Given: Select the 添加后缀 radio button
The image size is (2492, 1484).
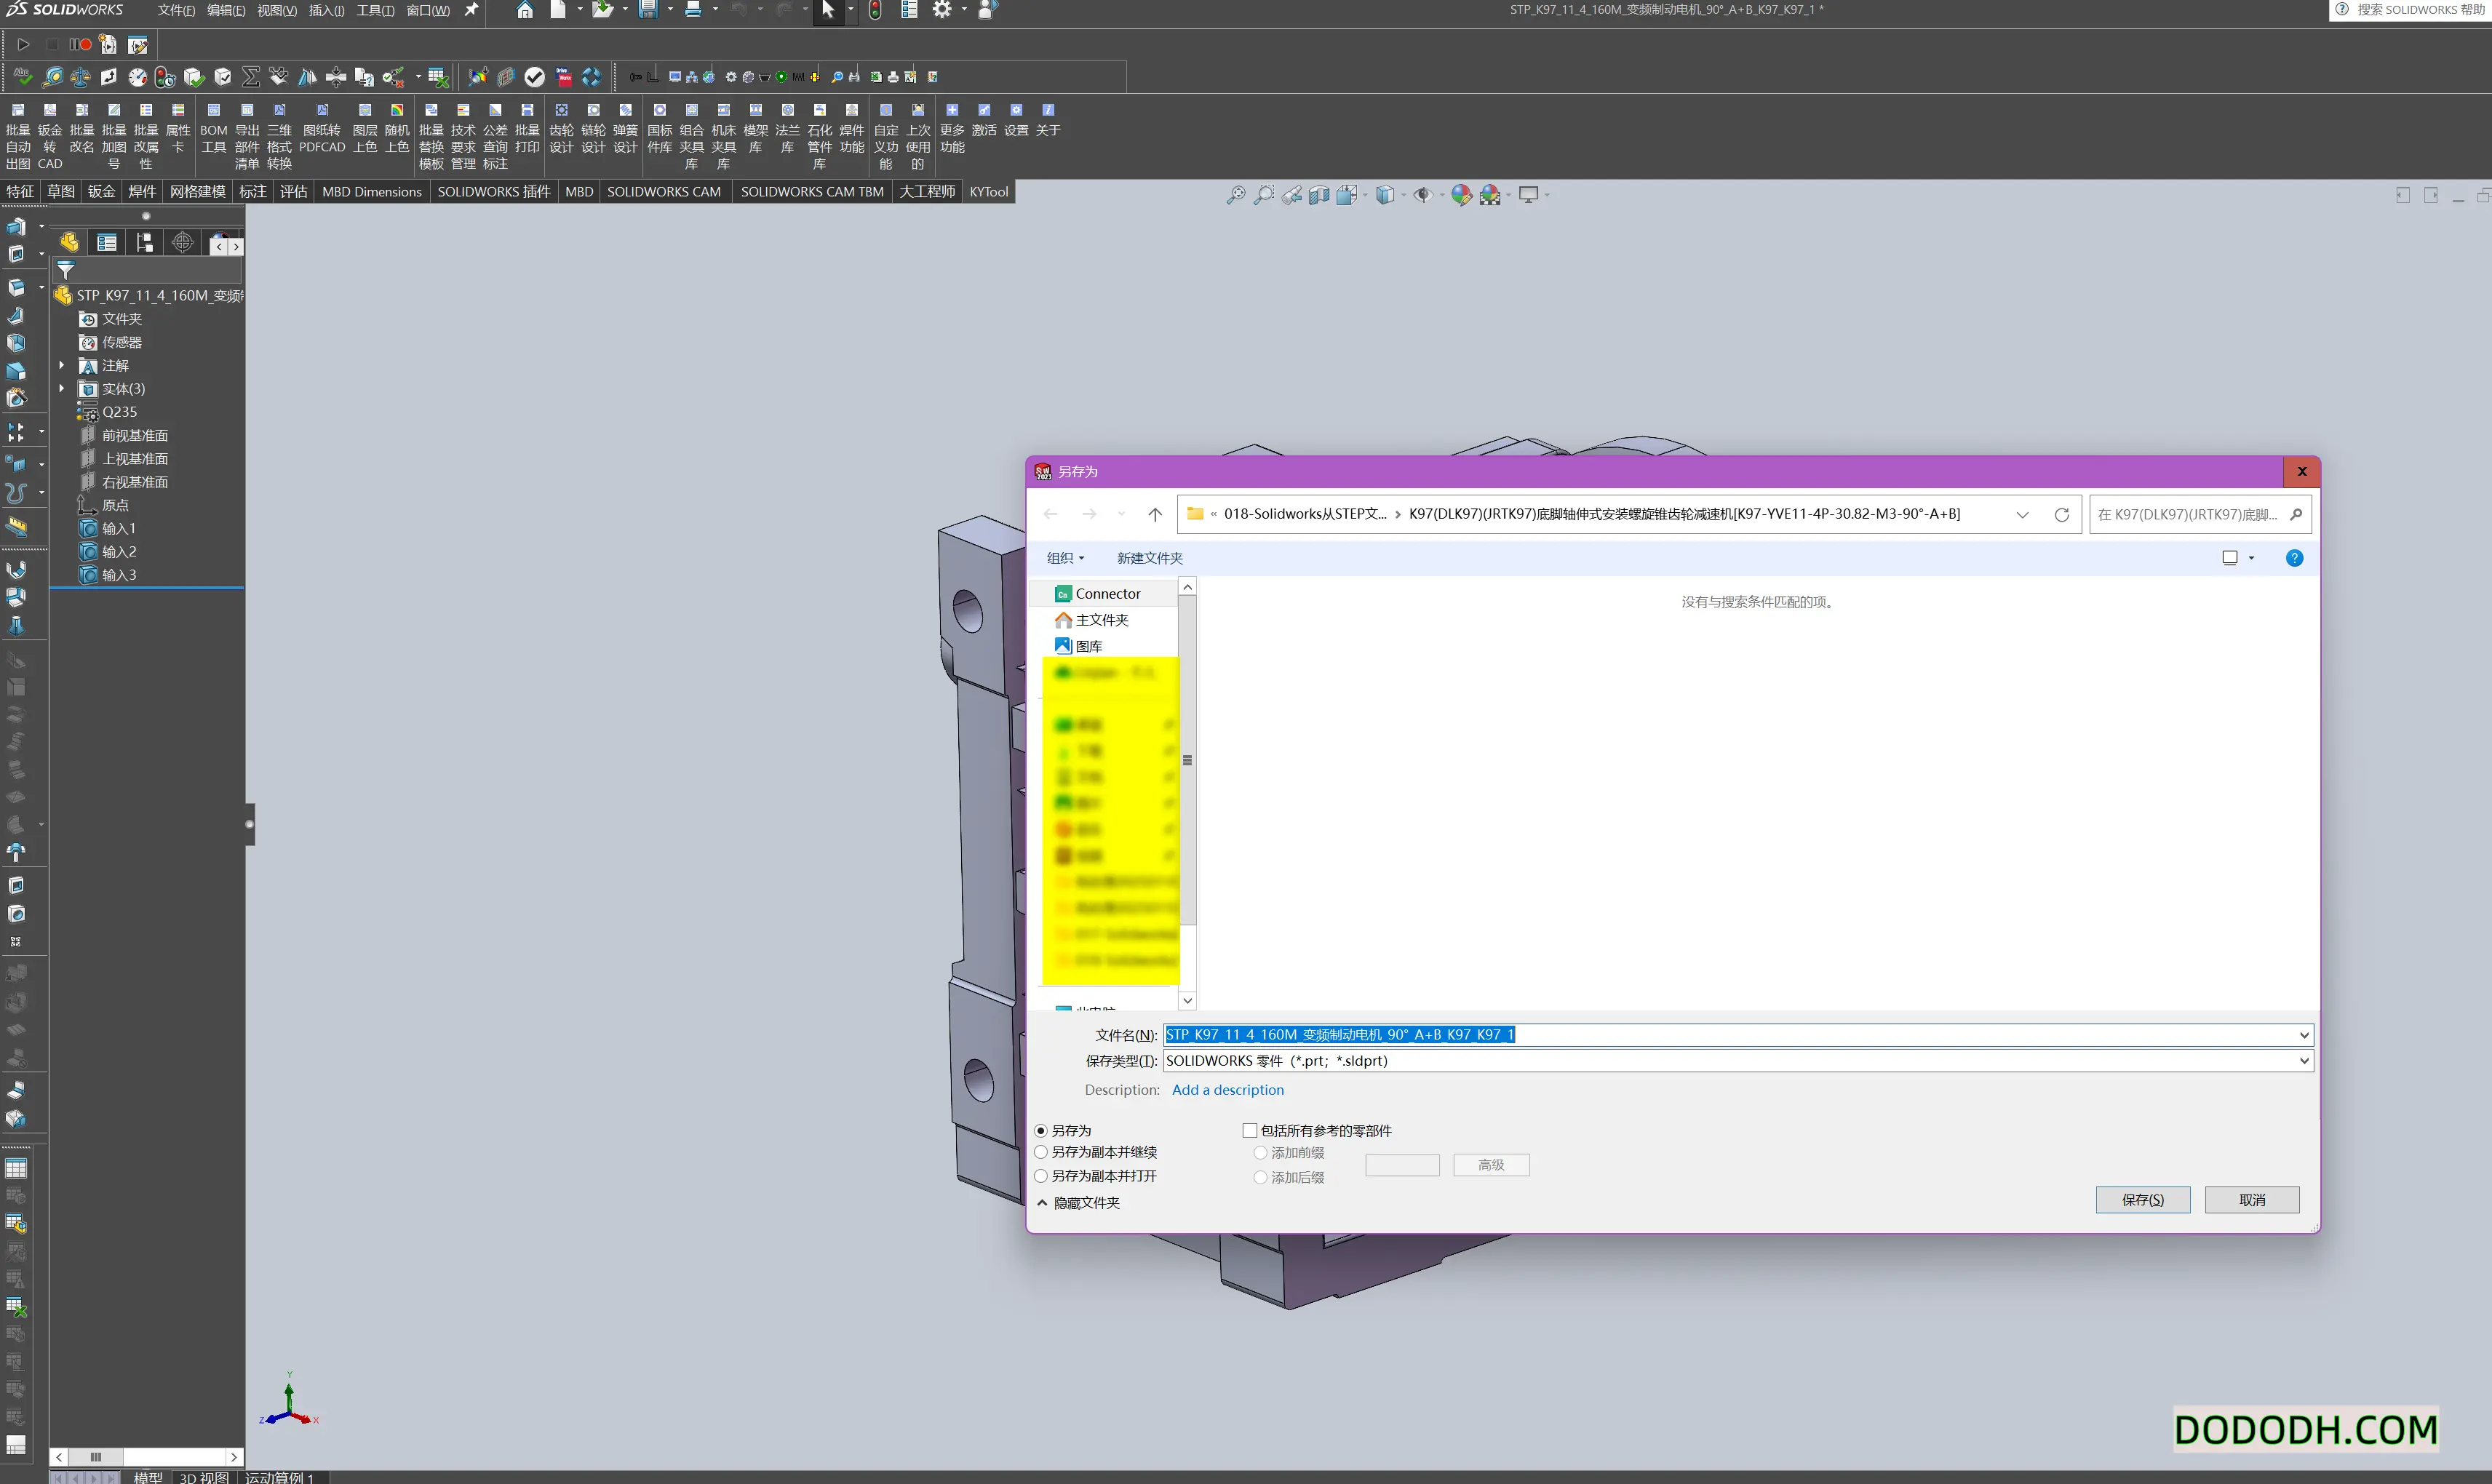Looking at the screenshot, I should [1260, 1178].
